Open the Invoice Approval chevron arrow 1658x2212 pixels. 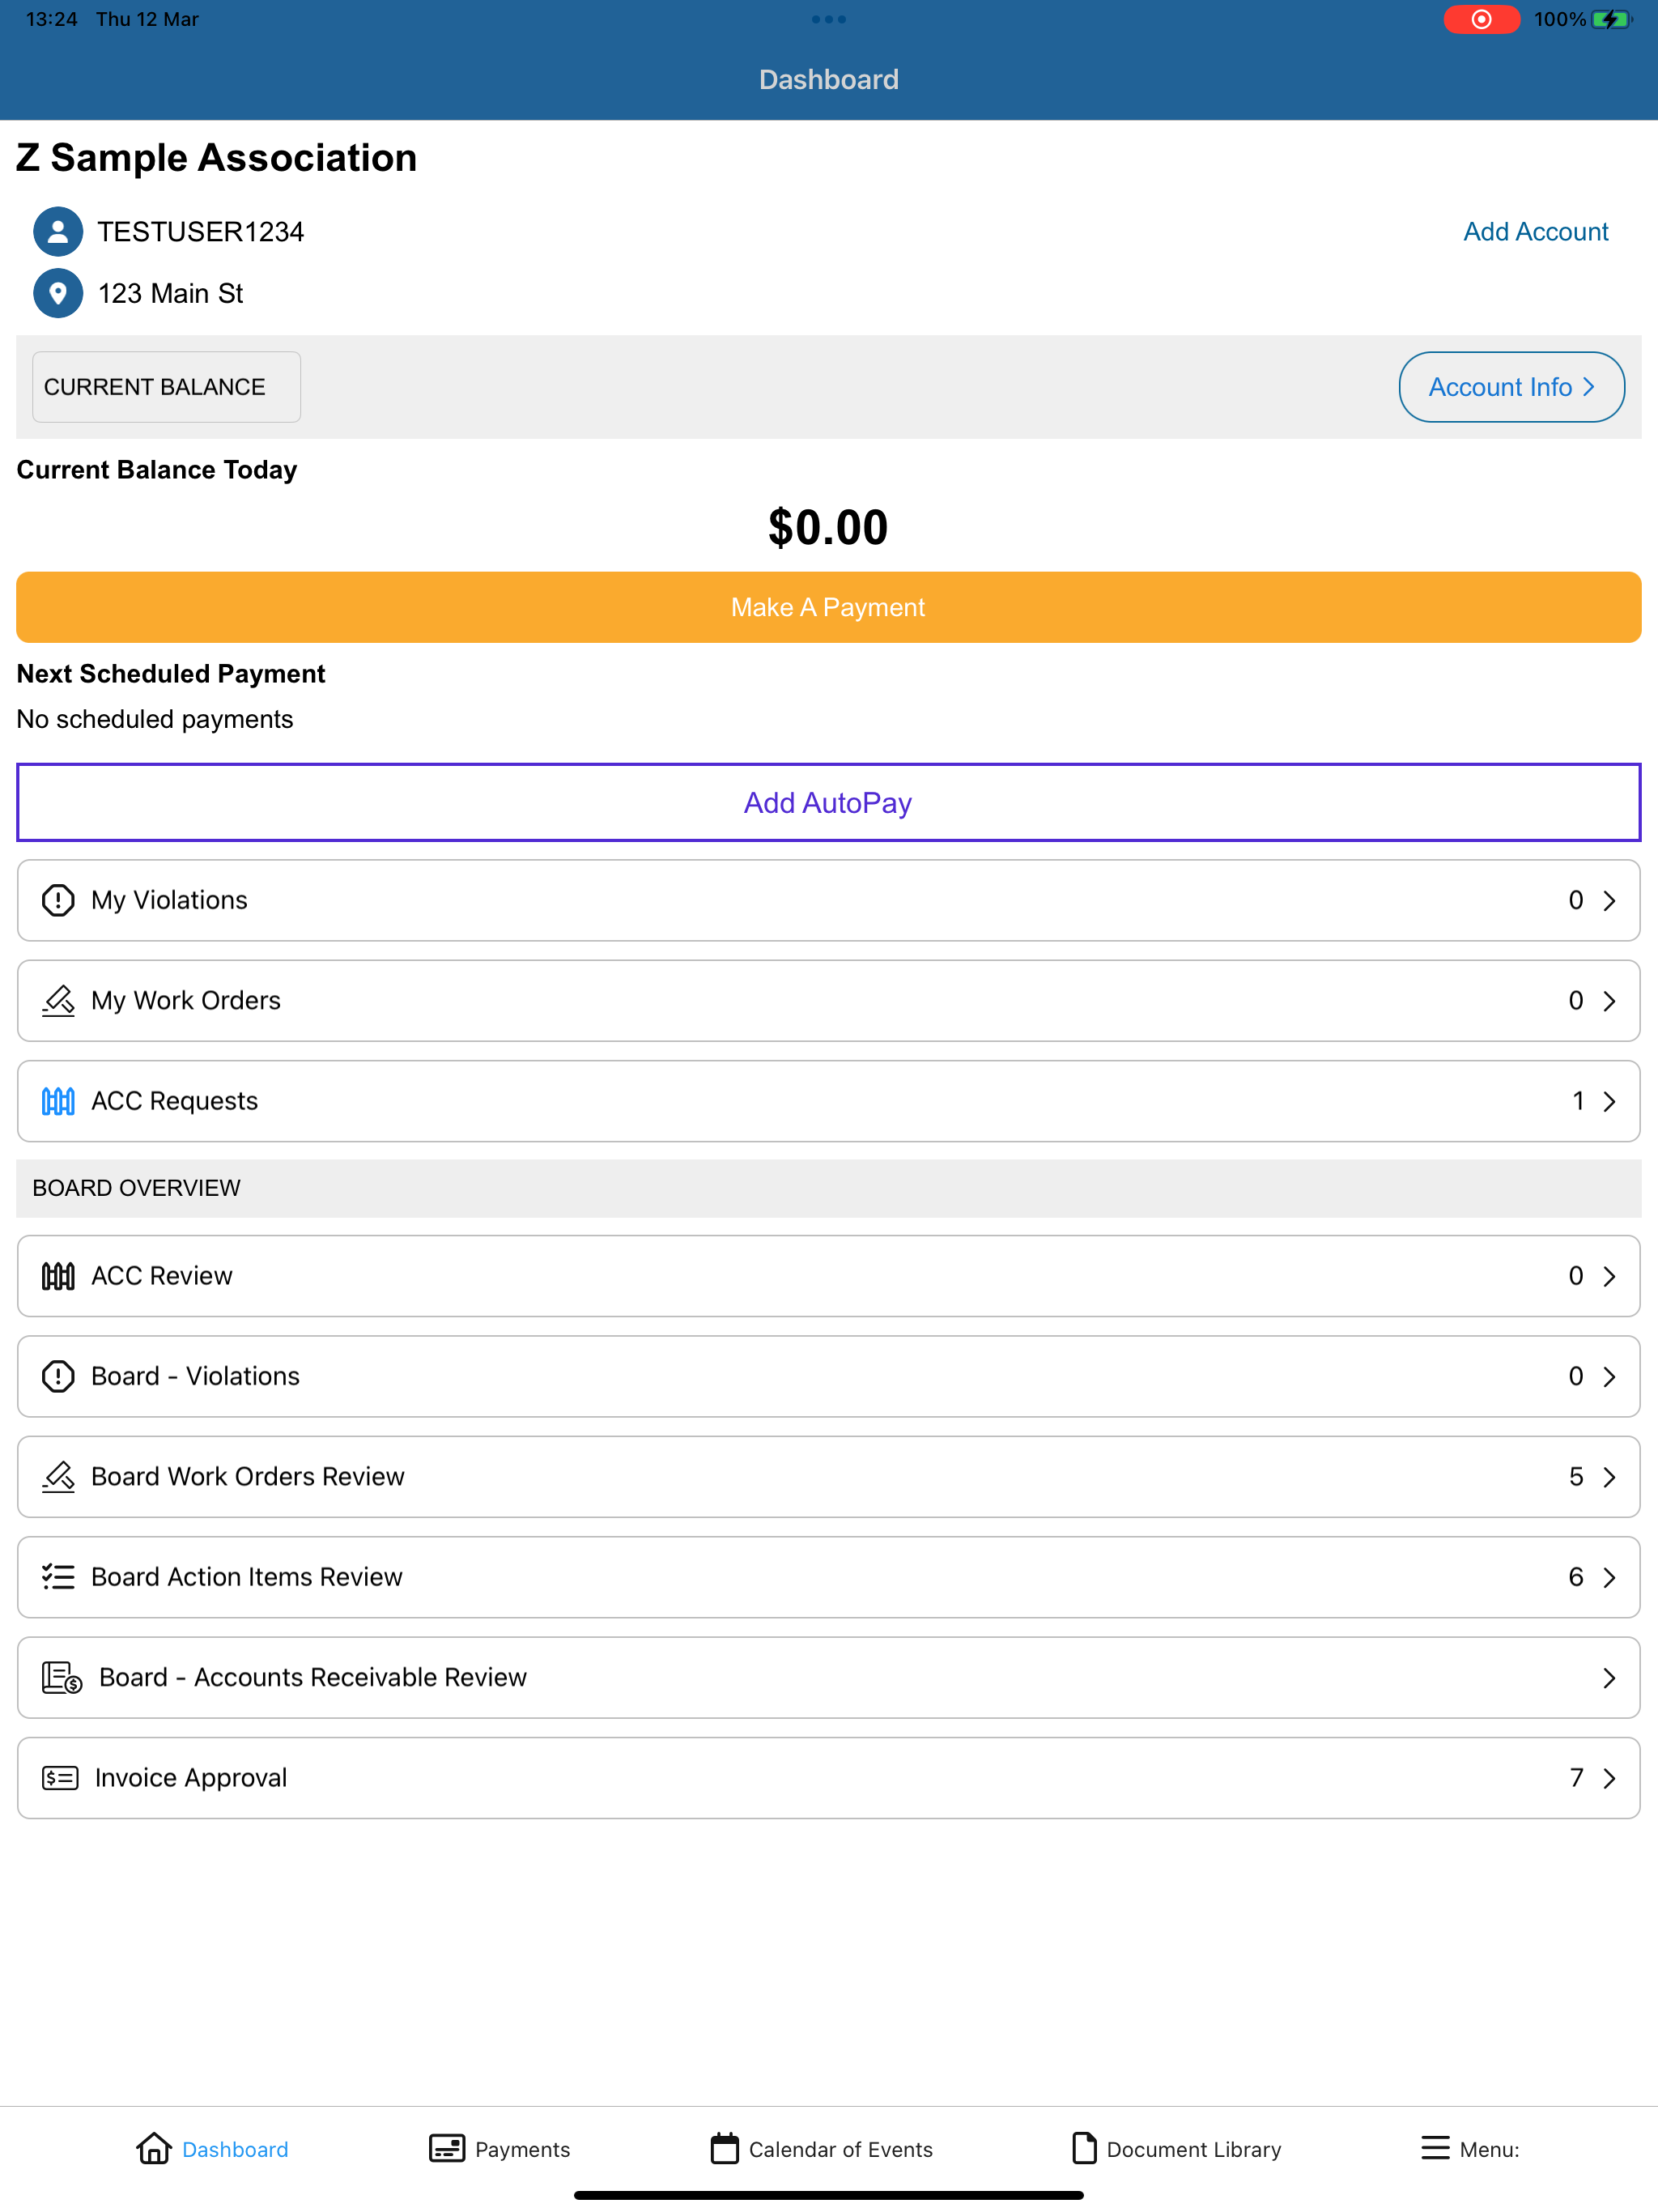(1609, 1778)
